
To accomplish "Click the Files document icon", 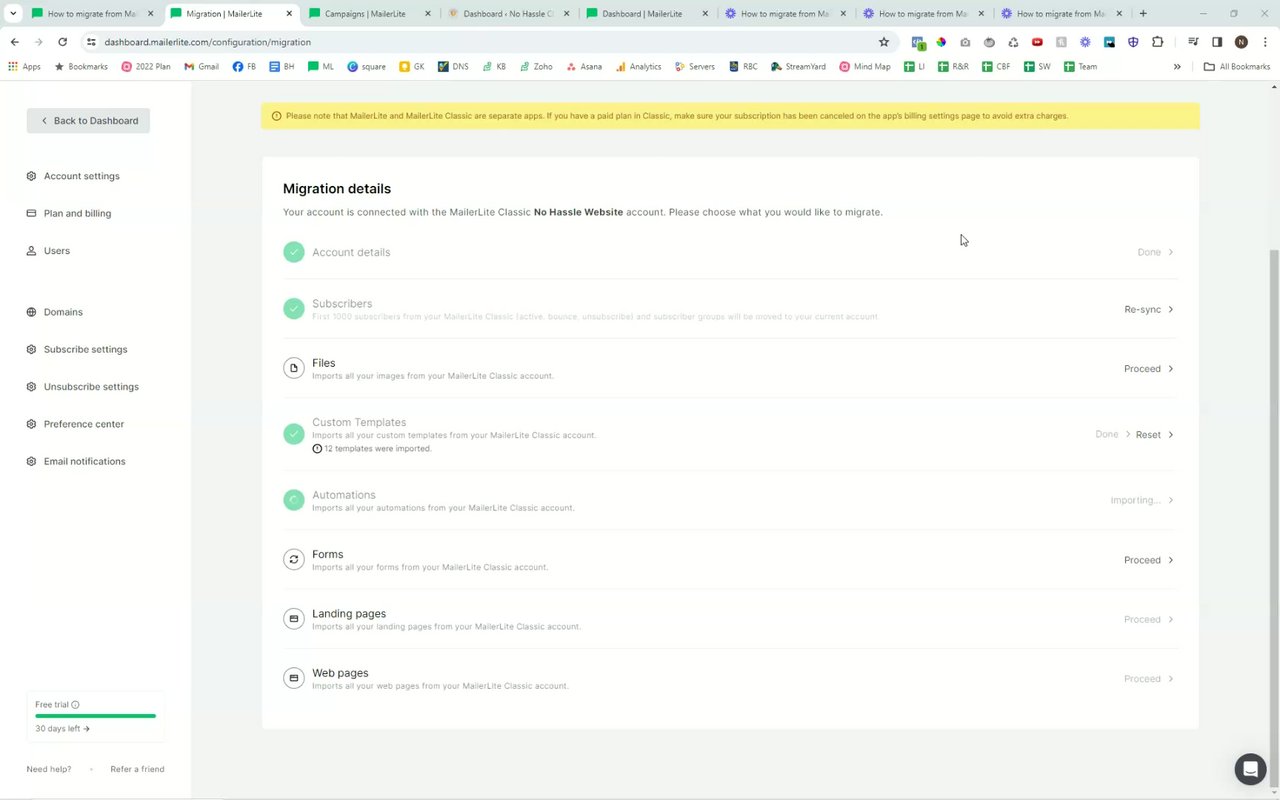I will tap(293, 368).
